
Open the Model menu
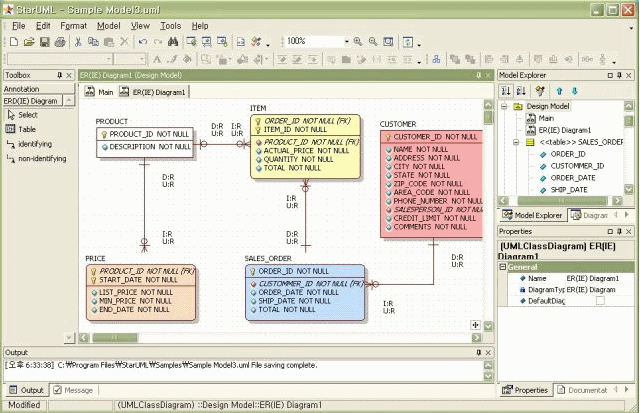108,25
